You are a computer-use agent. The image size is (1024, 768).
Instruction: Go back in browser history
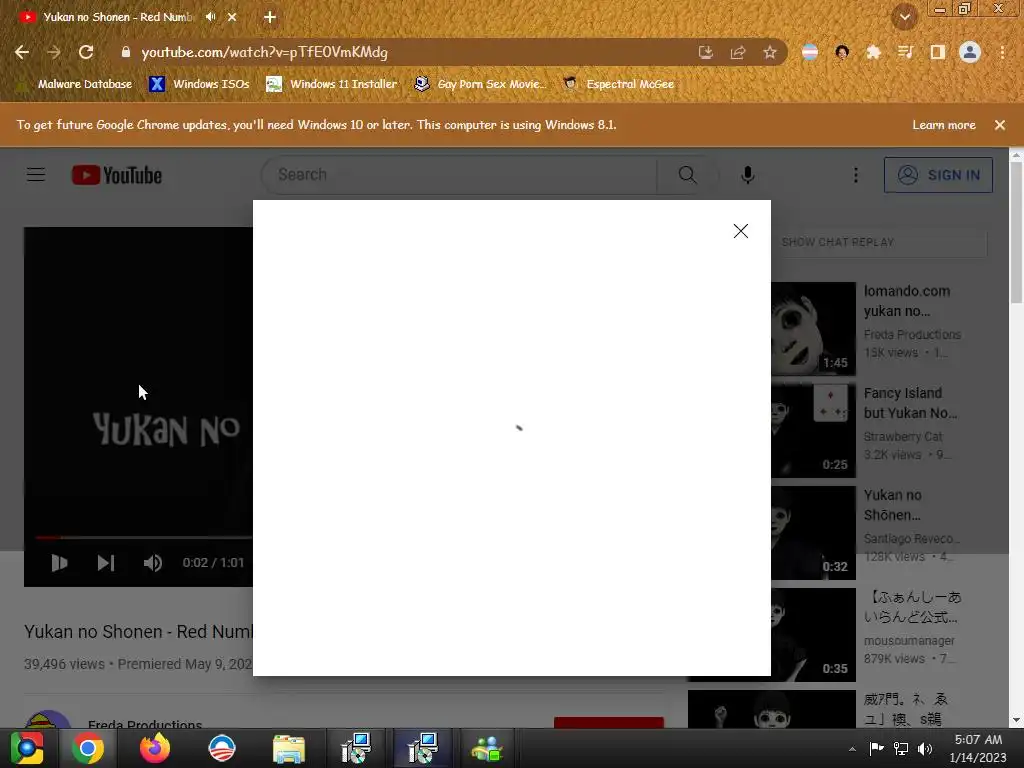[22, 52]
